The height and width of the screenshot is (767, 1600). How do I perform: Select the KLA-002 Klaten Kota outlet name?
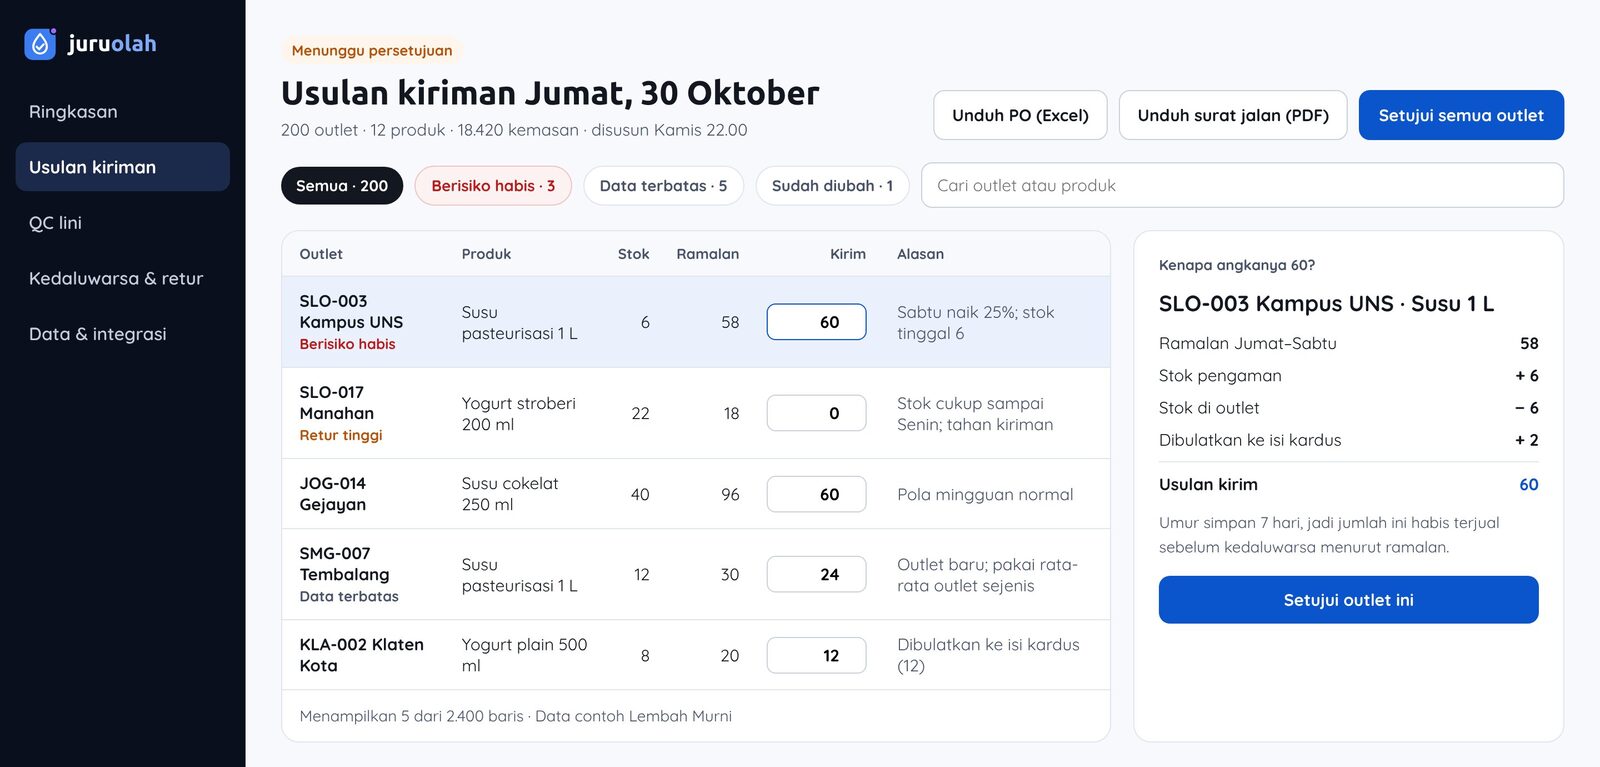click(362, 655)
